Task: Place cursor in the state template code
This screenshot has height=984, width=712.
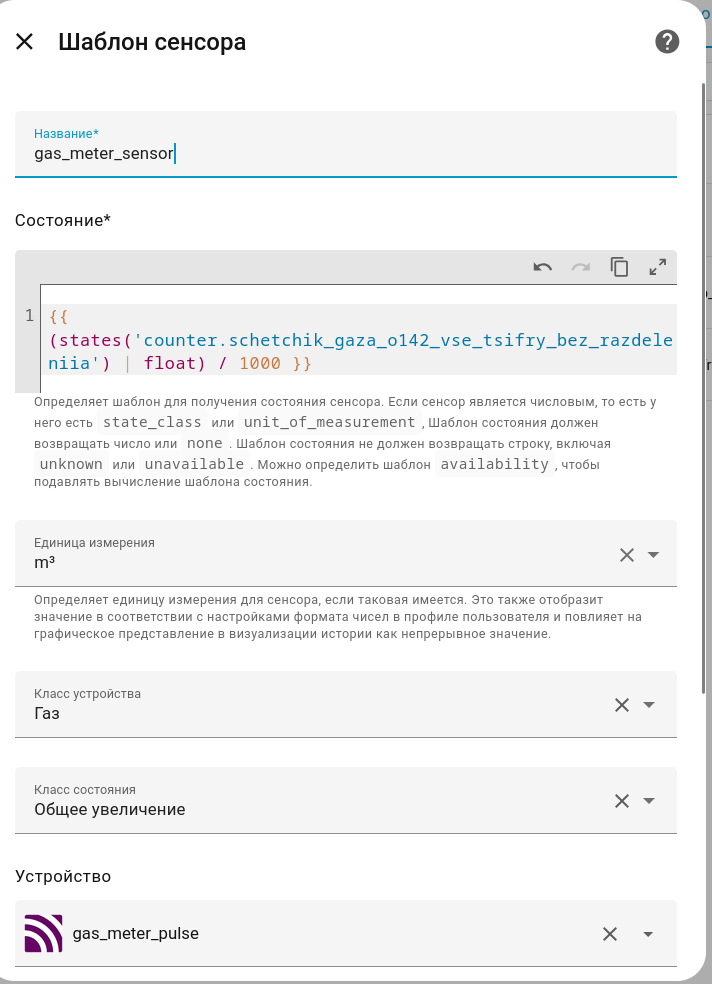Action: coord(300,340)
